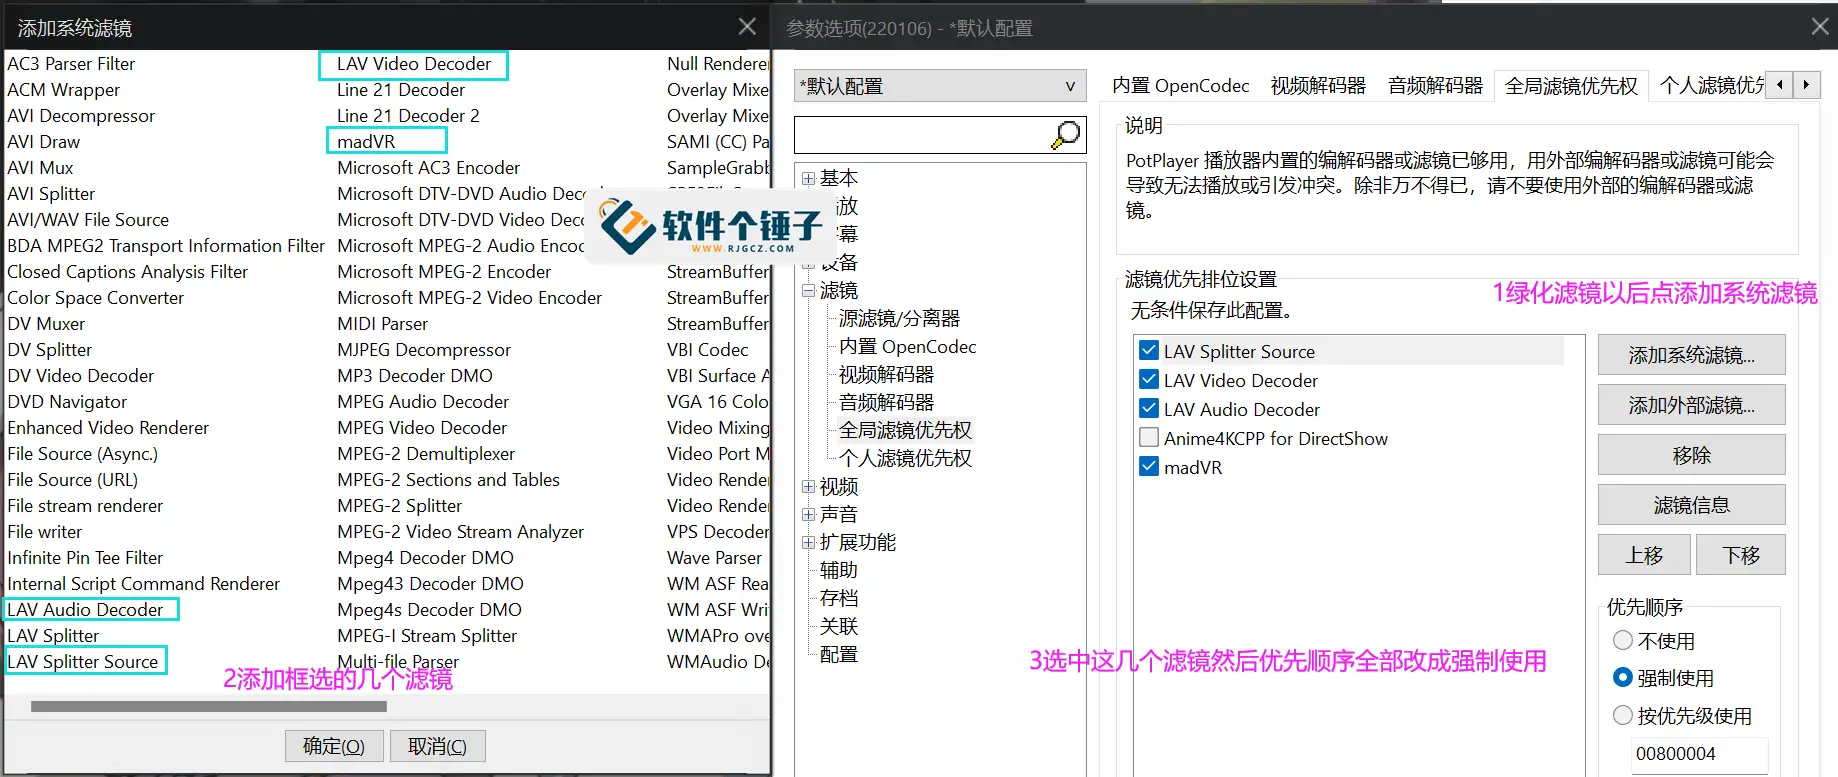The width and height of the screenshot is (1838, 777).
Task: Collapse the 滤镜 tree node
Action: point(808,291)
